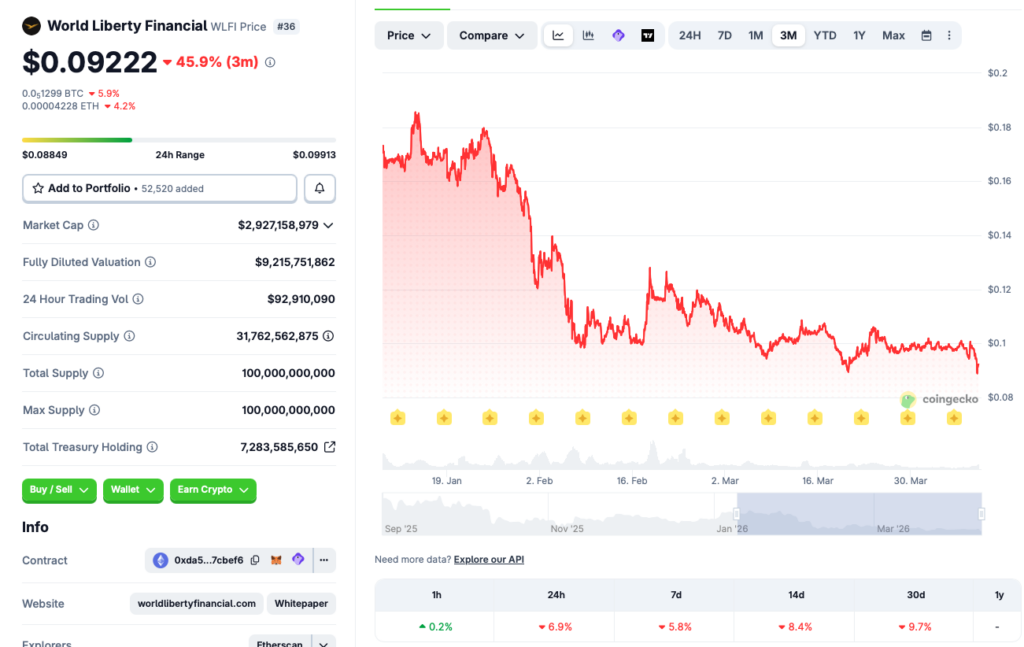
Task: Copy the contract address
Action: click(x=255, y=561)
